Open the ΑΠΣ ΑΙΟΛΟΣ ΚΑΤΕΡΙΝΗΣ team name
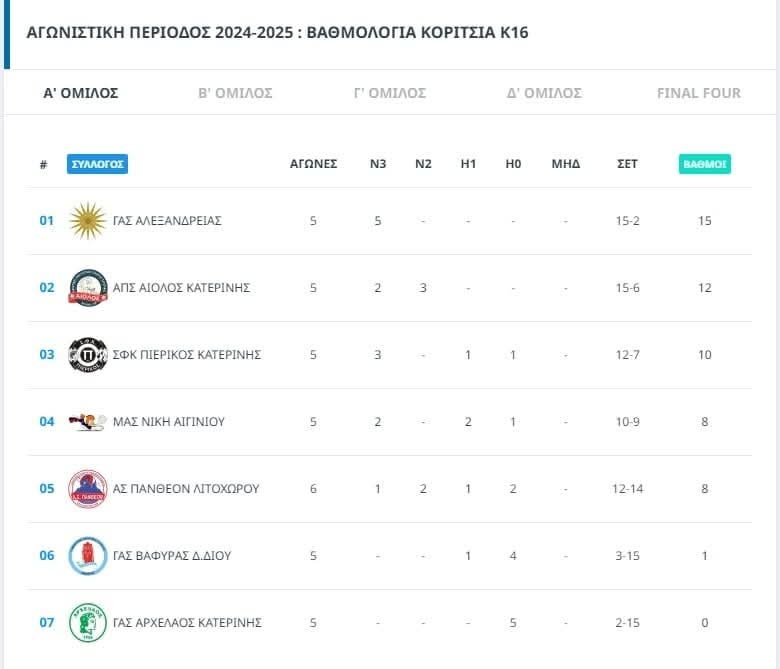The height and width of the screenshot is (669, 780). [182, 288]
